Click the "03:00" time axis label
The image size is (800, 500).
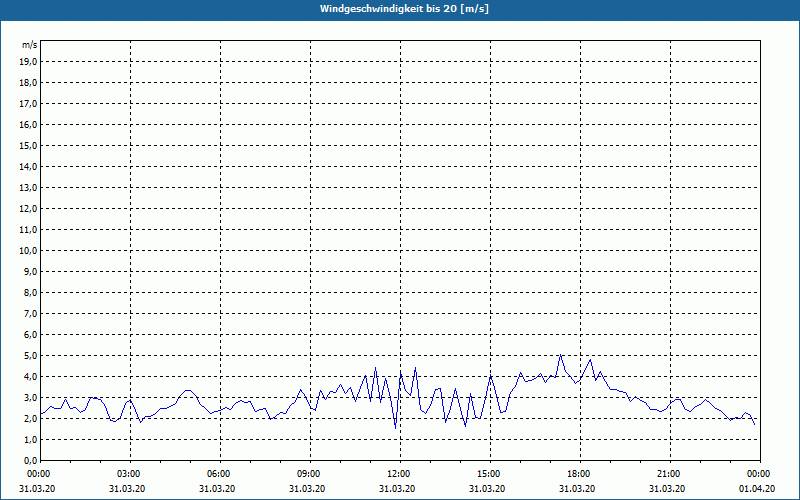(131, 474)
